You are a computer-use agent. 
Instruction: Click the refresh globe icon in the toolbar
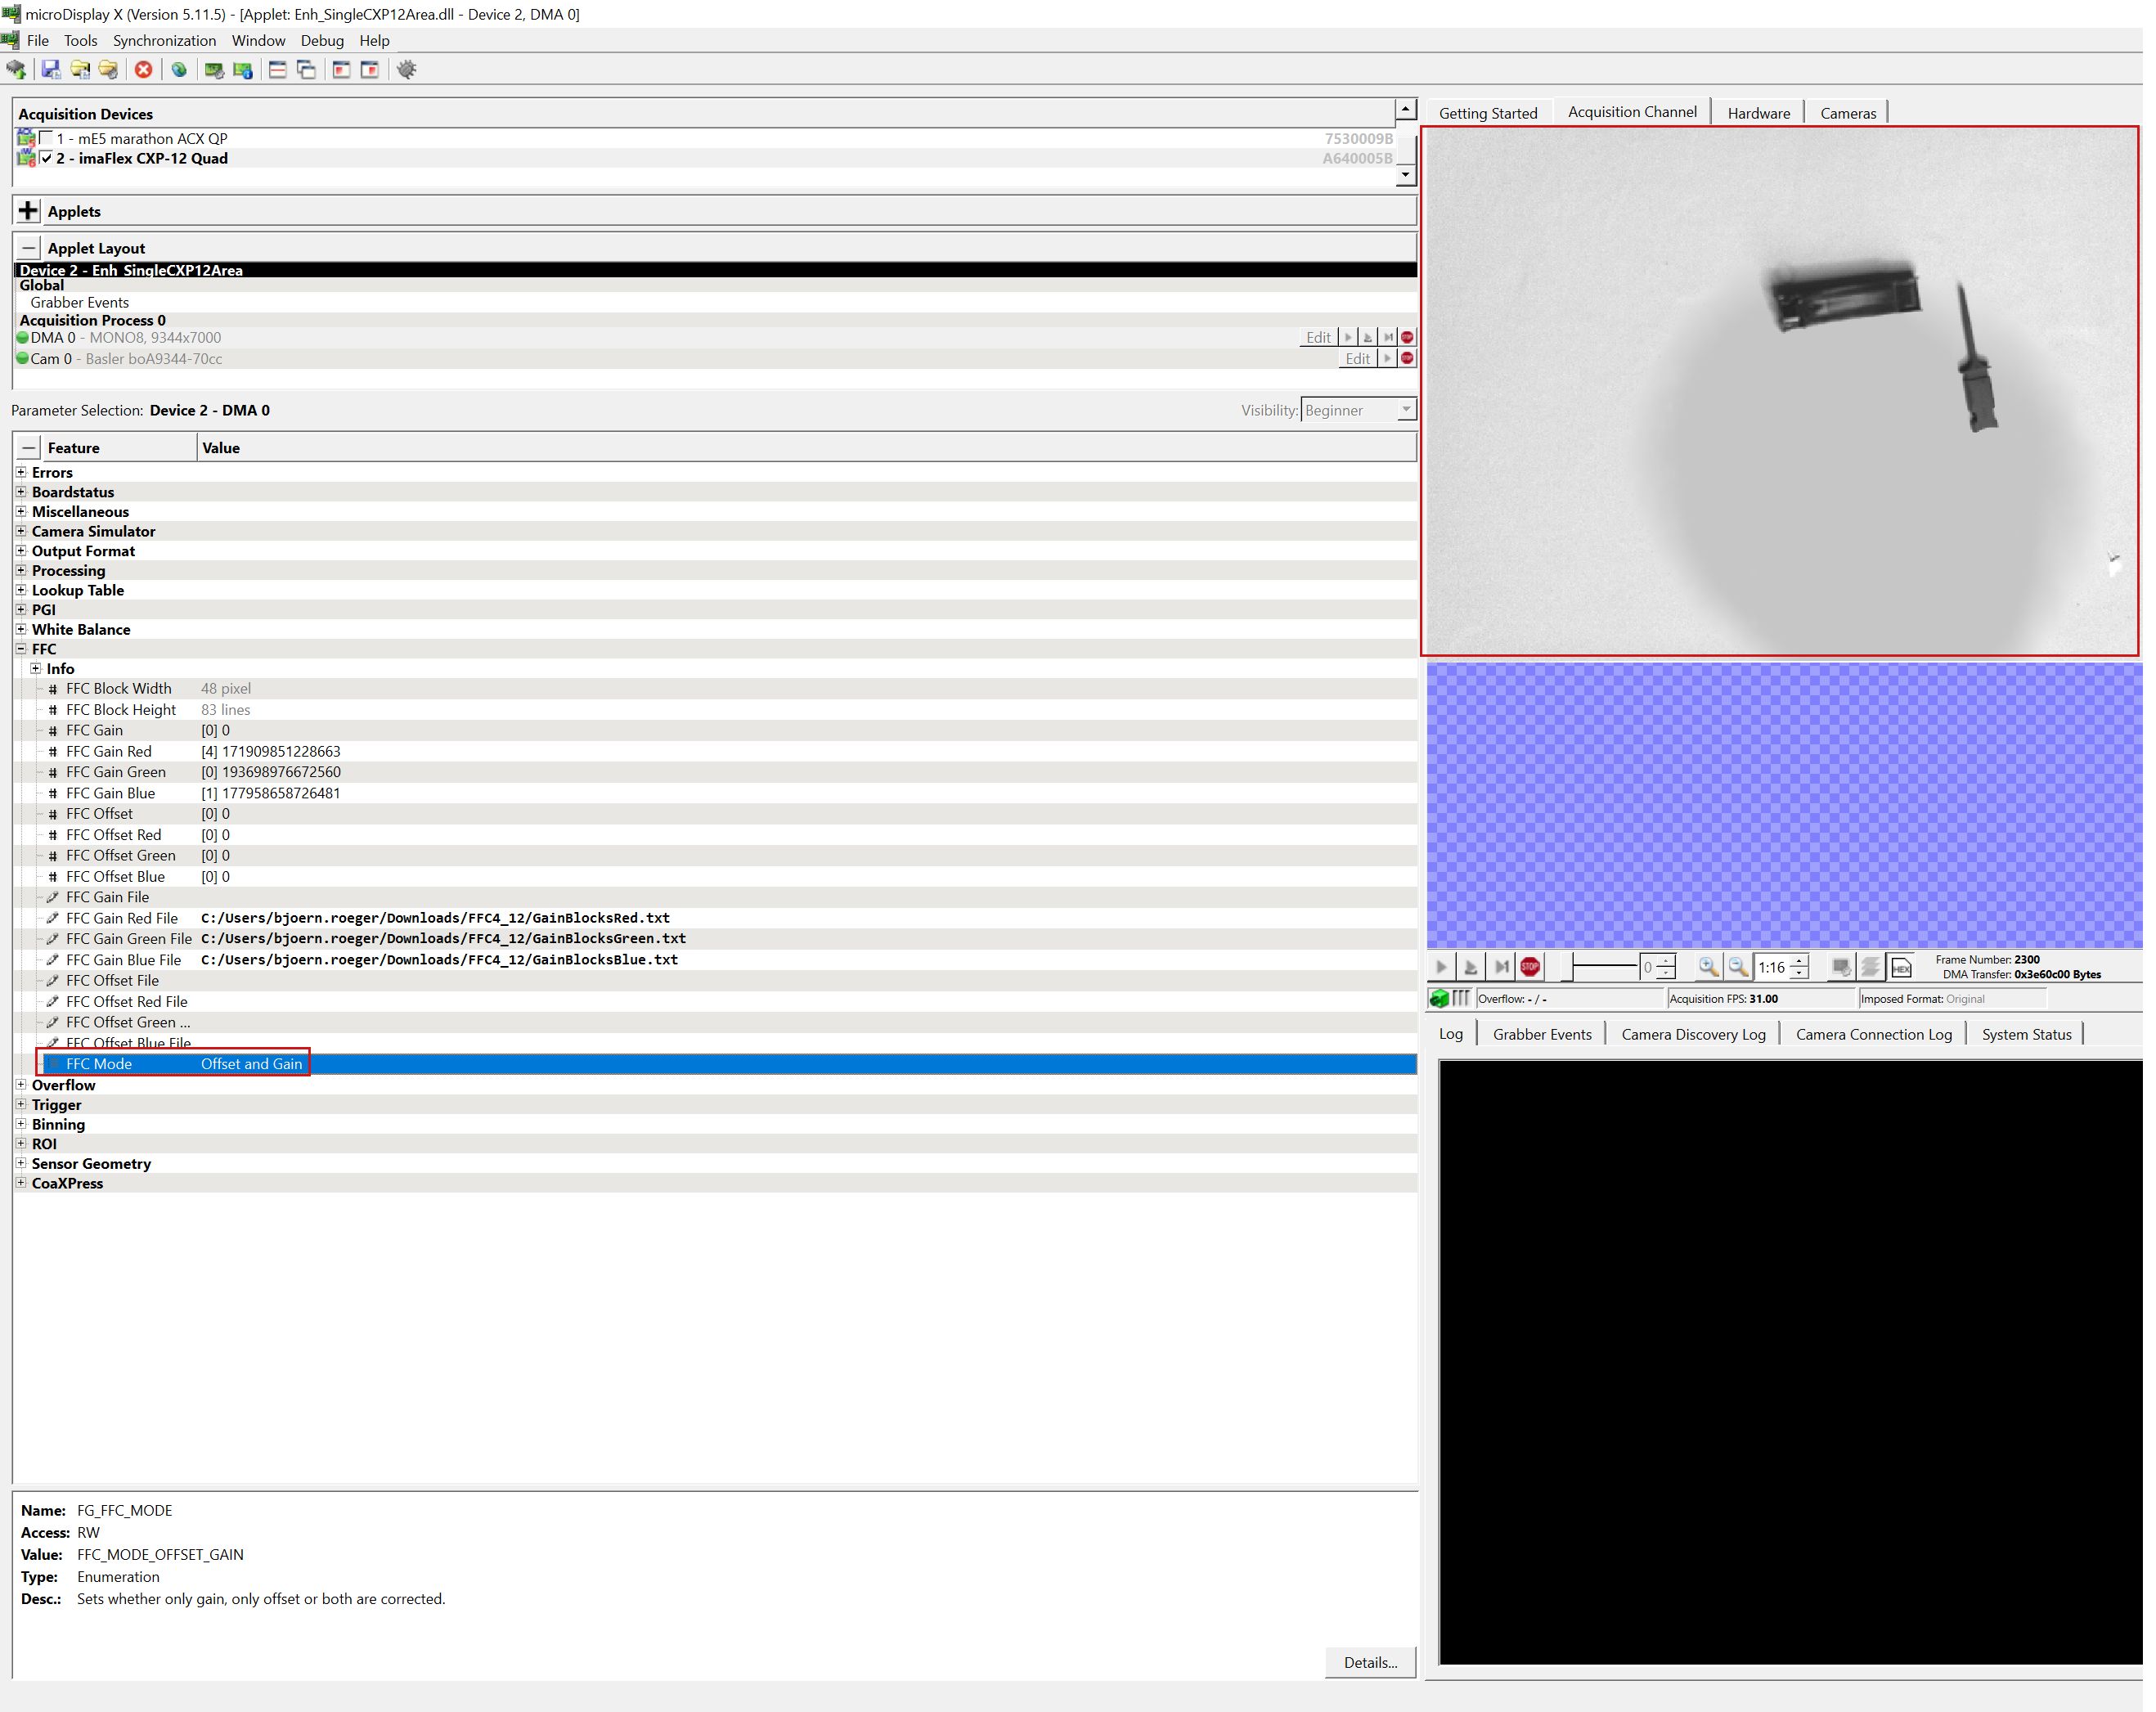(180, 69)
